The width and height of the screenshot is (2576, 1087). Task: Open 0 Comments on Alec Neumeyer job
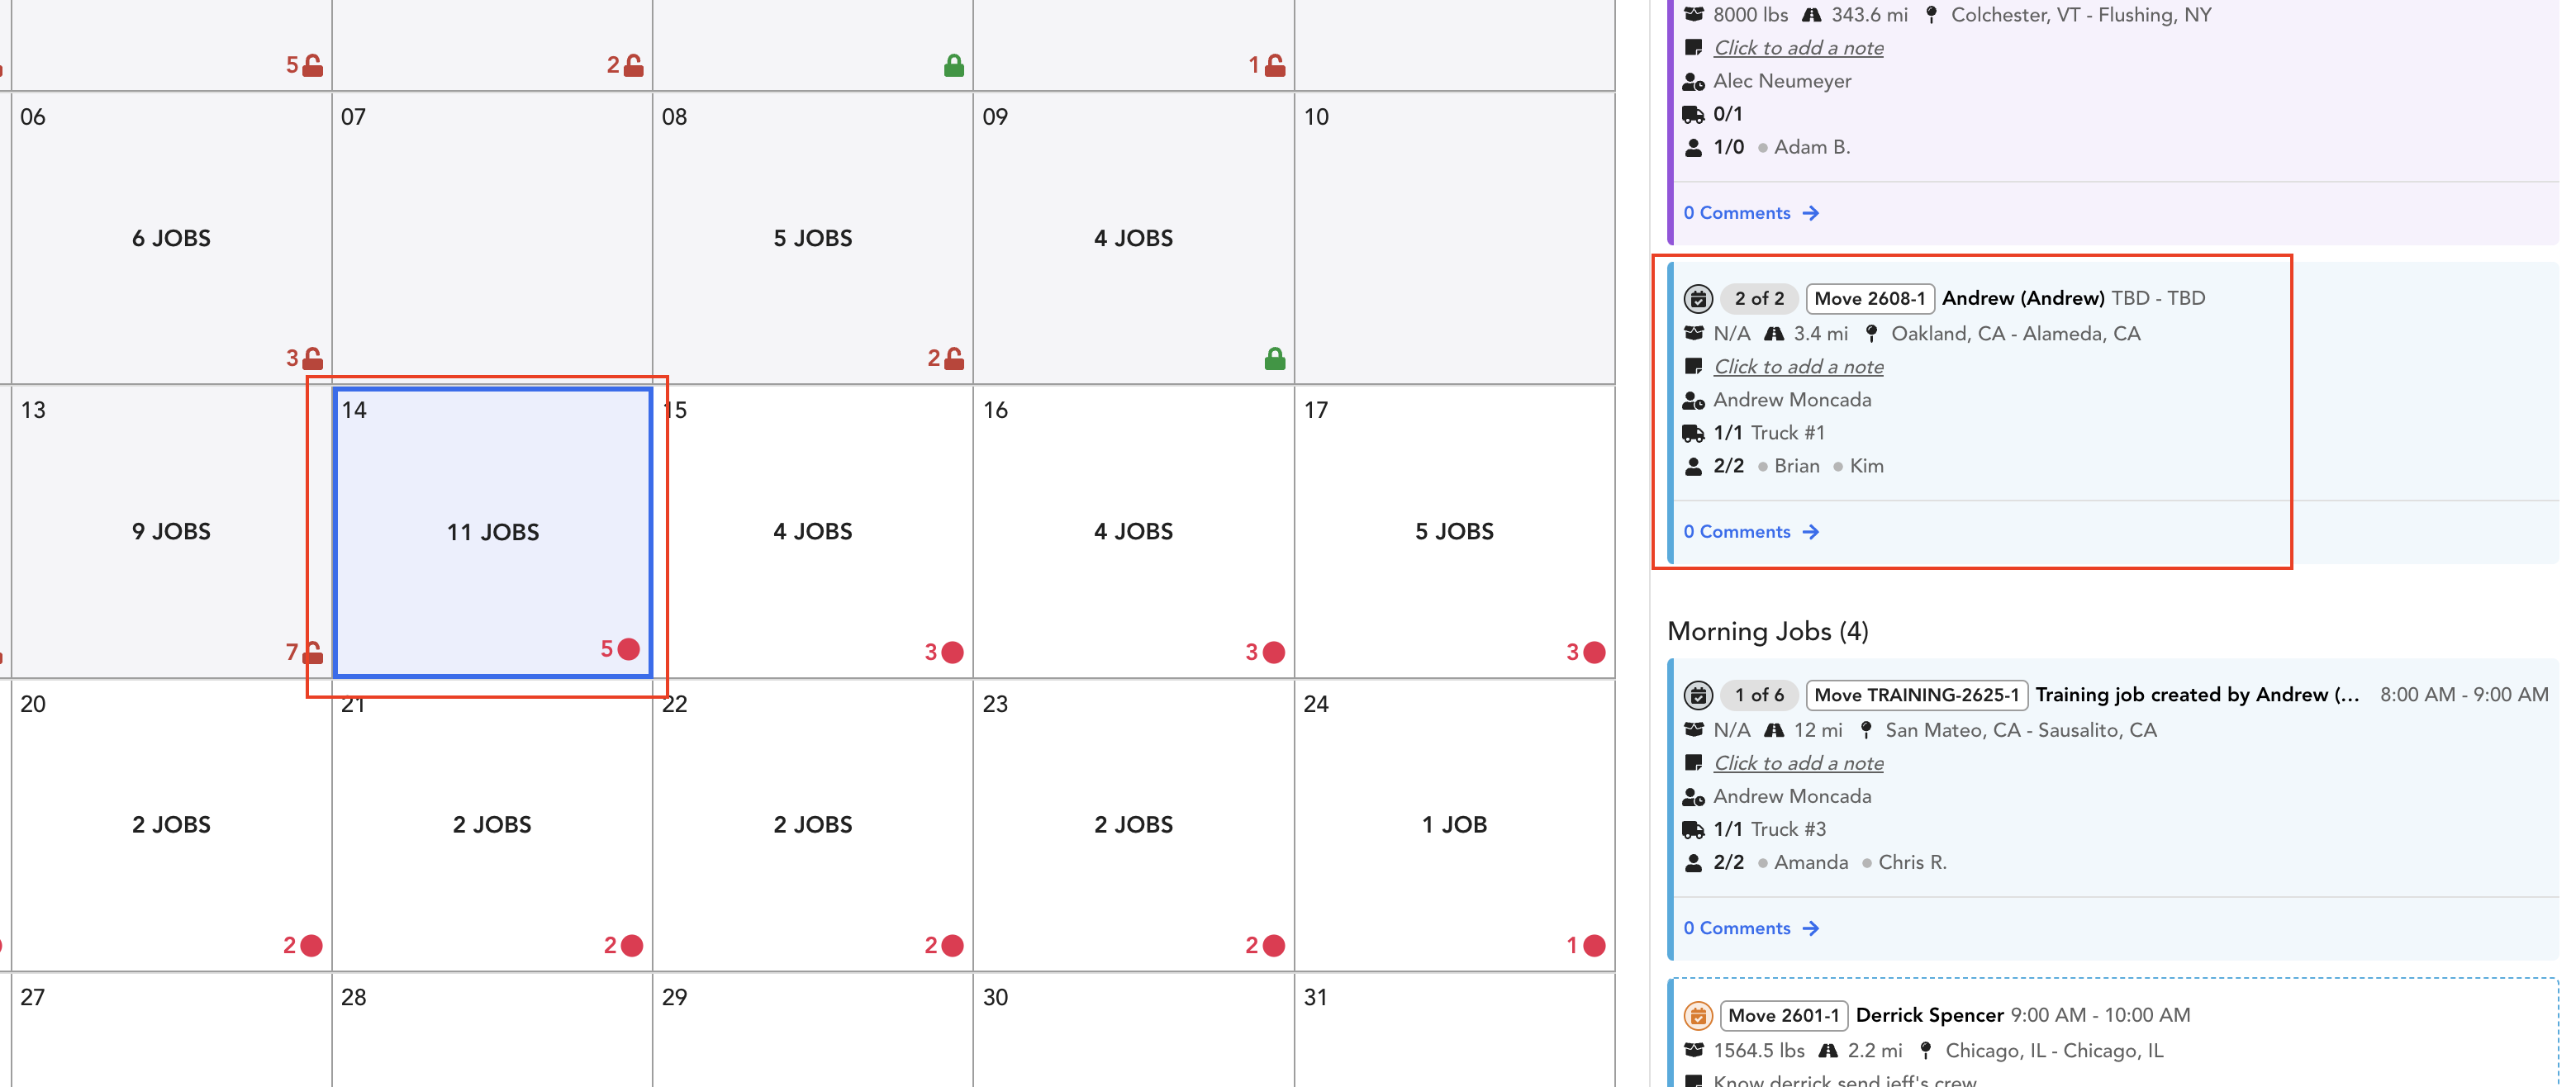click(1750, 213)
